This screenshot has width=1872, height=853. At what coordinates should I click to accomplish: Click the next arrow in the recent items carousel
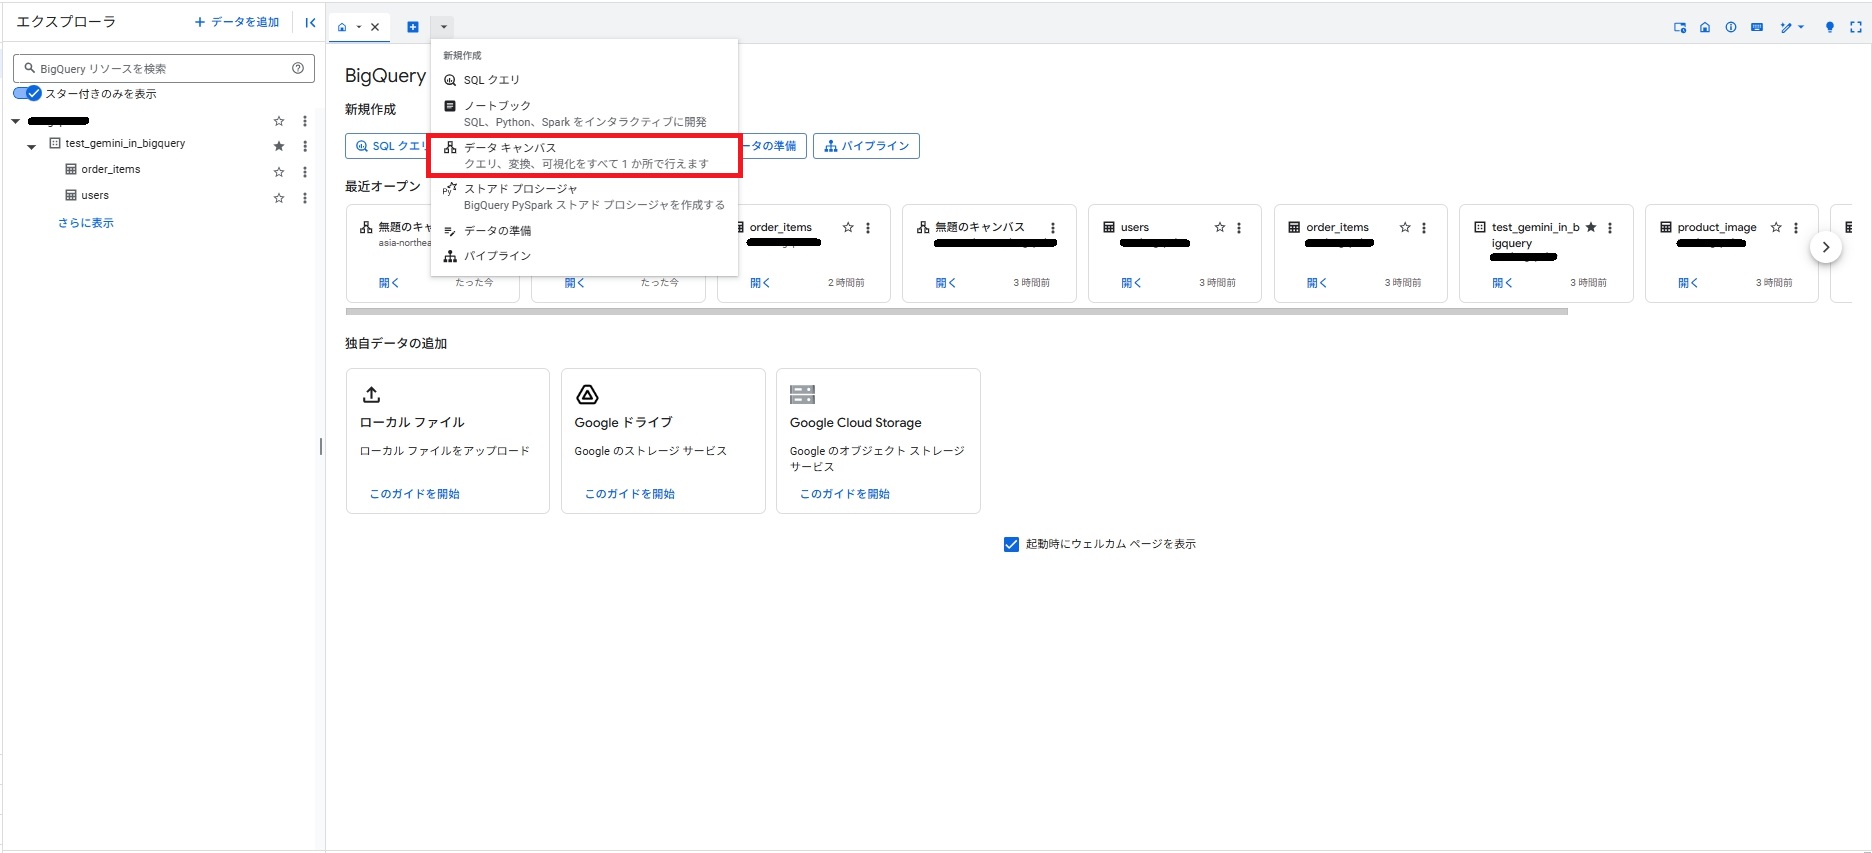[x=1825, y=247]
